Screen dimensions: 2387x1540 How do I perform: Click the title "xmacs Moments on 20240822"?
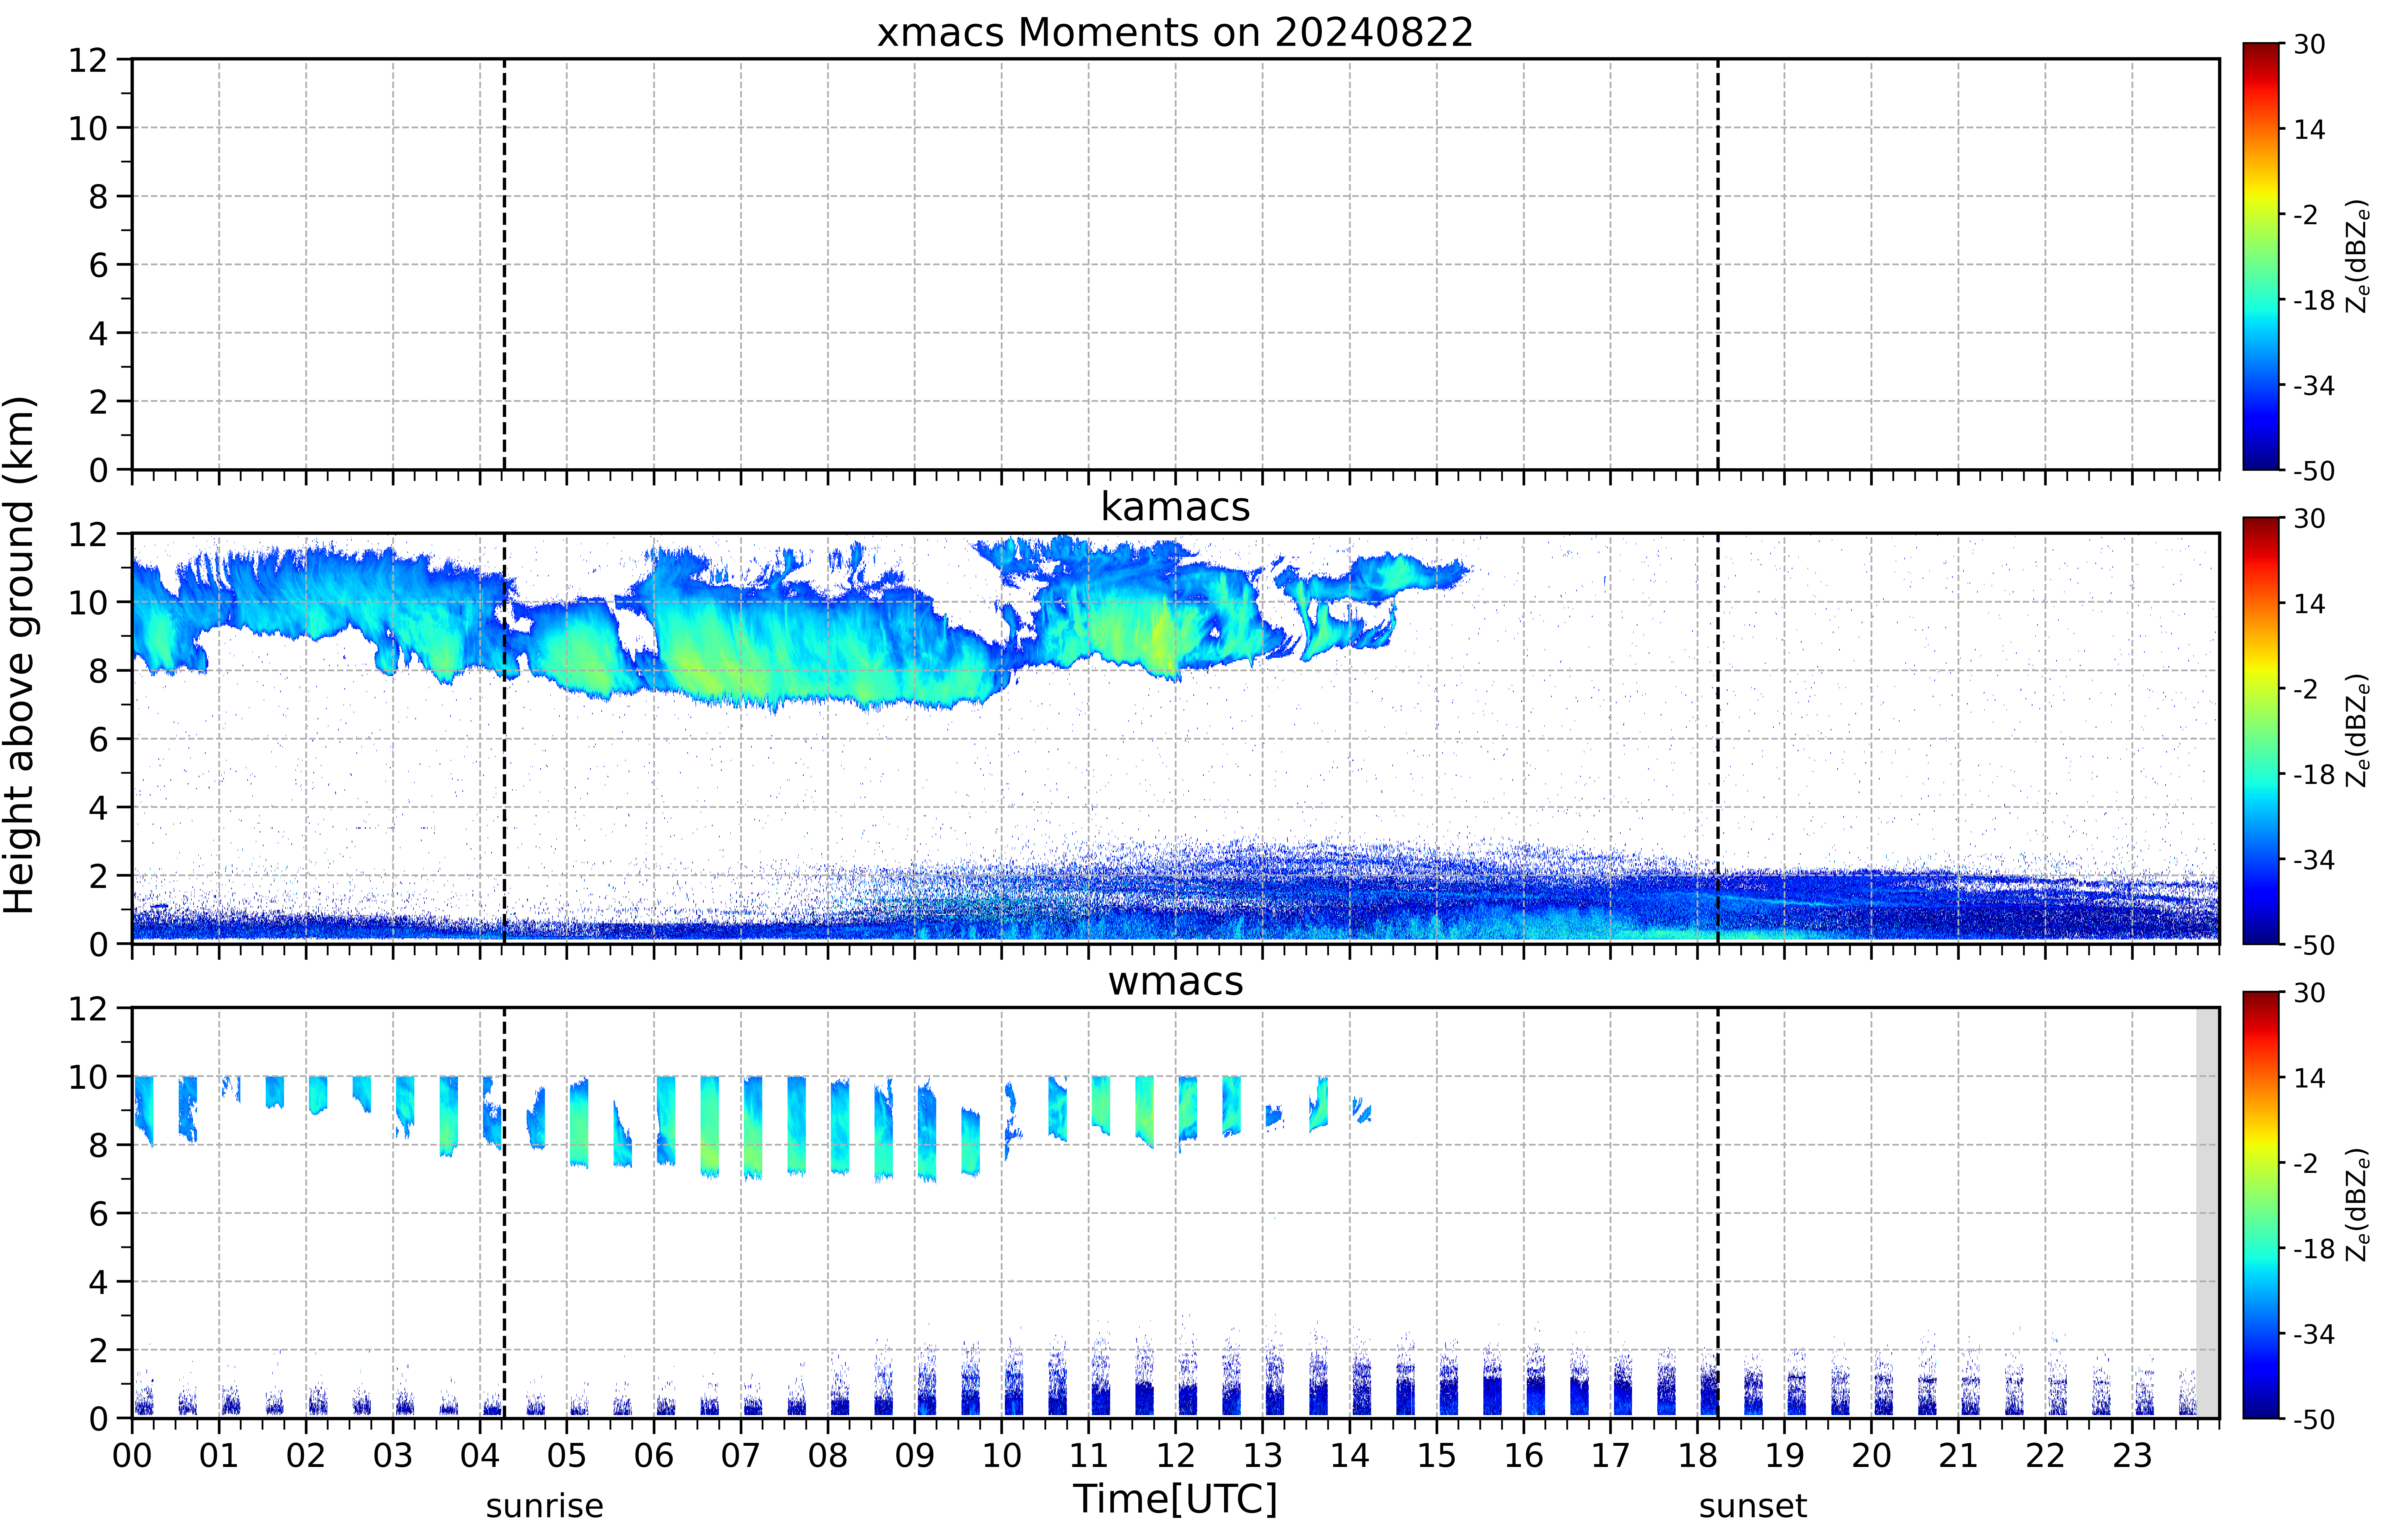(x=1175, y=32)
